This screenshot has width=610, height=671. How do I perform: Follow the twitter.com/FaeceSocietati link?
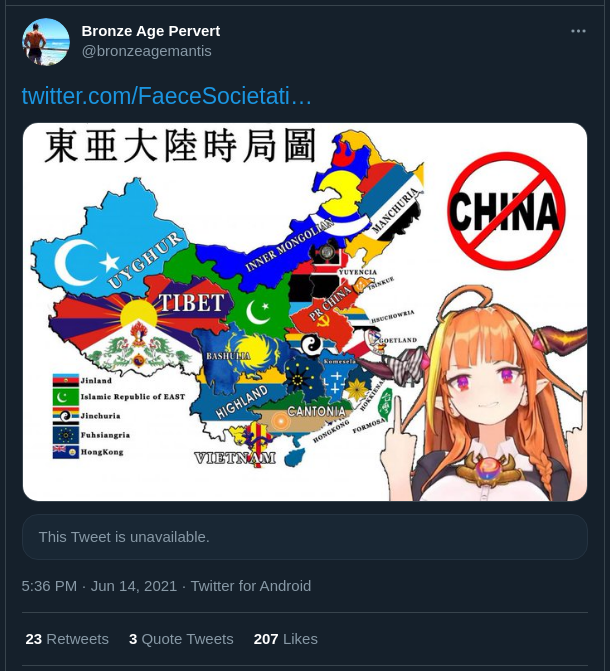(167, 96)
